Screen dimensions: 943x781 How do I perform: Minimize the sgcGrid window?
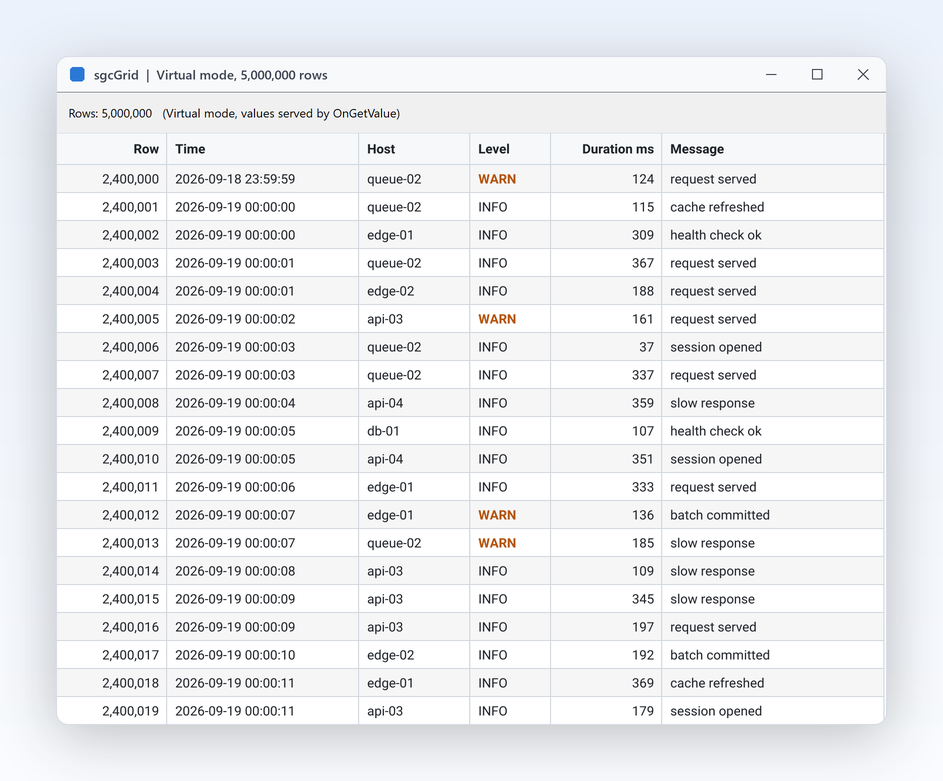pos(771,75)
